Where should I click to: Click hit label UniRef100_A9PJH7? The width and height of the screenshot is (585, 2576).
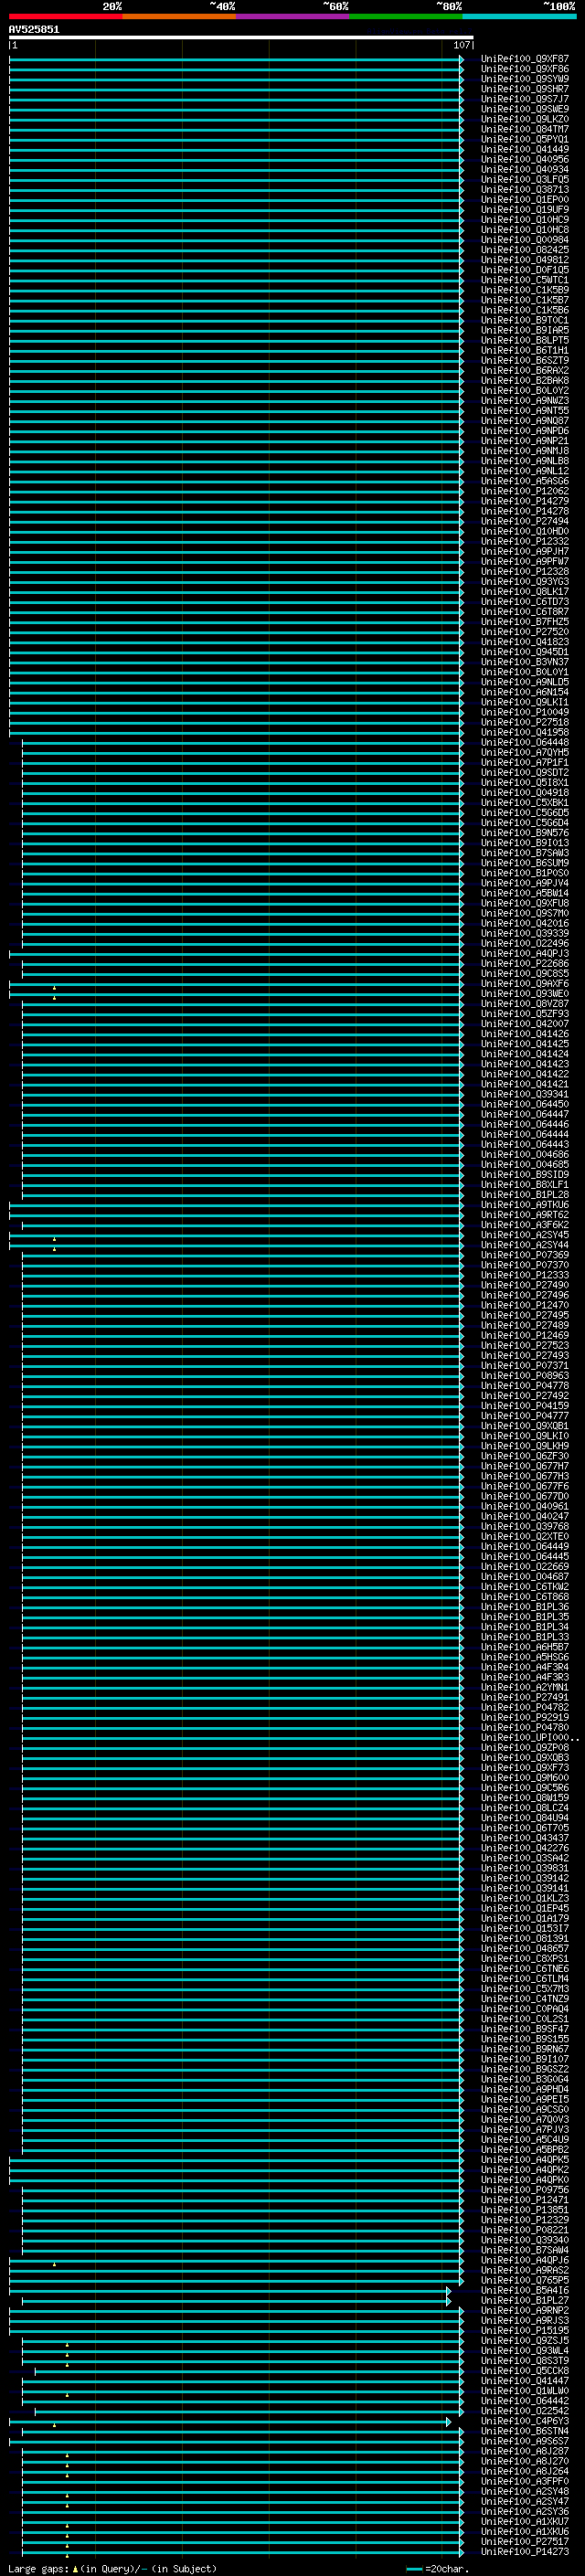[525, 551]
